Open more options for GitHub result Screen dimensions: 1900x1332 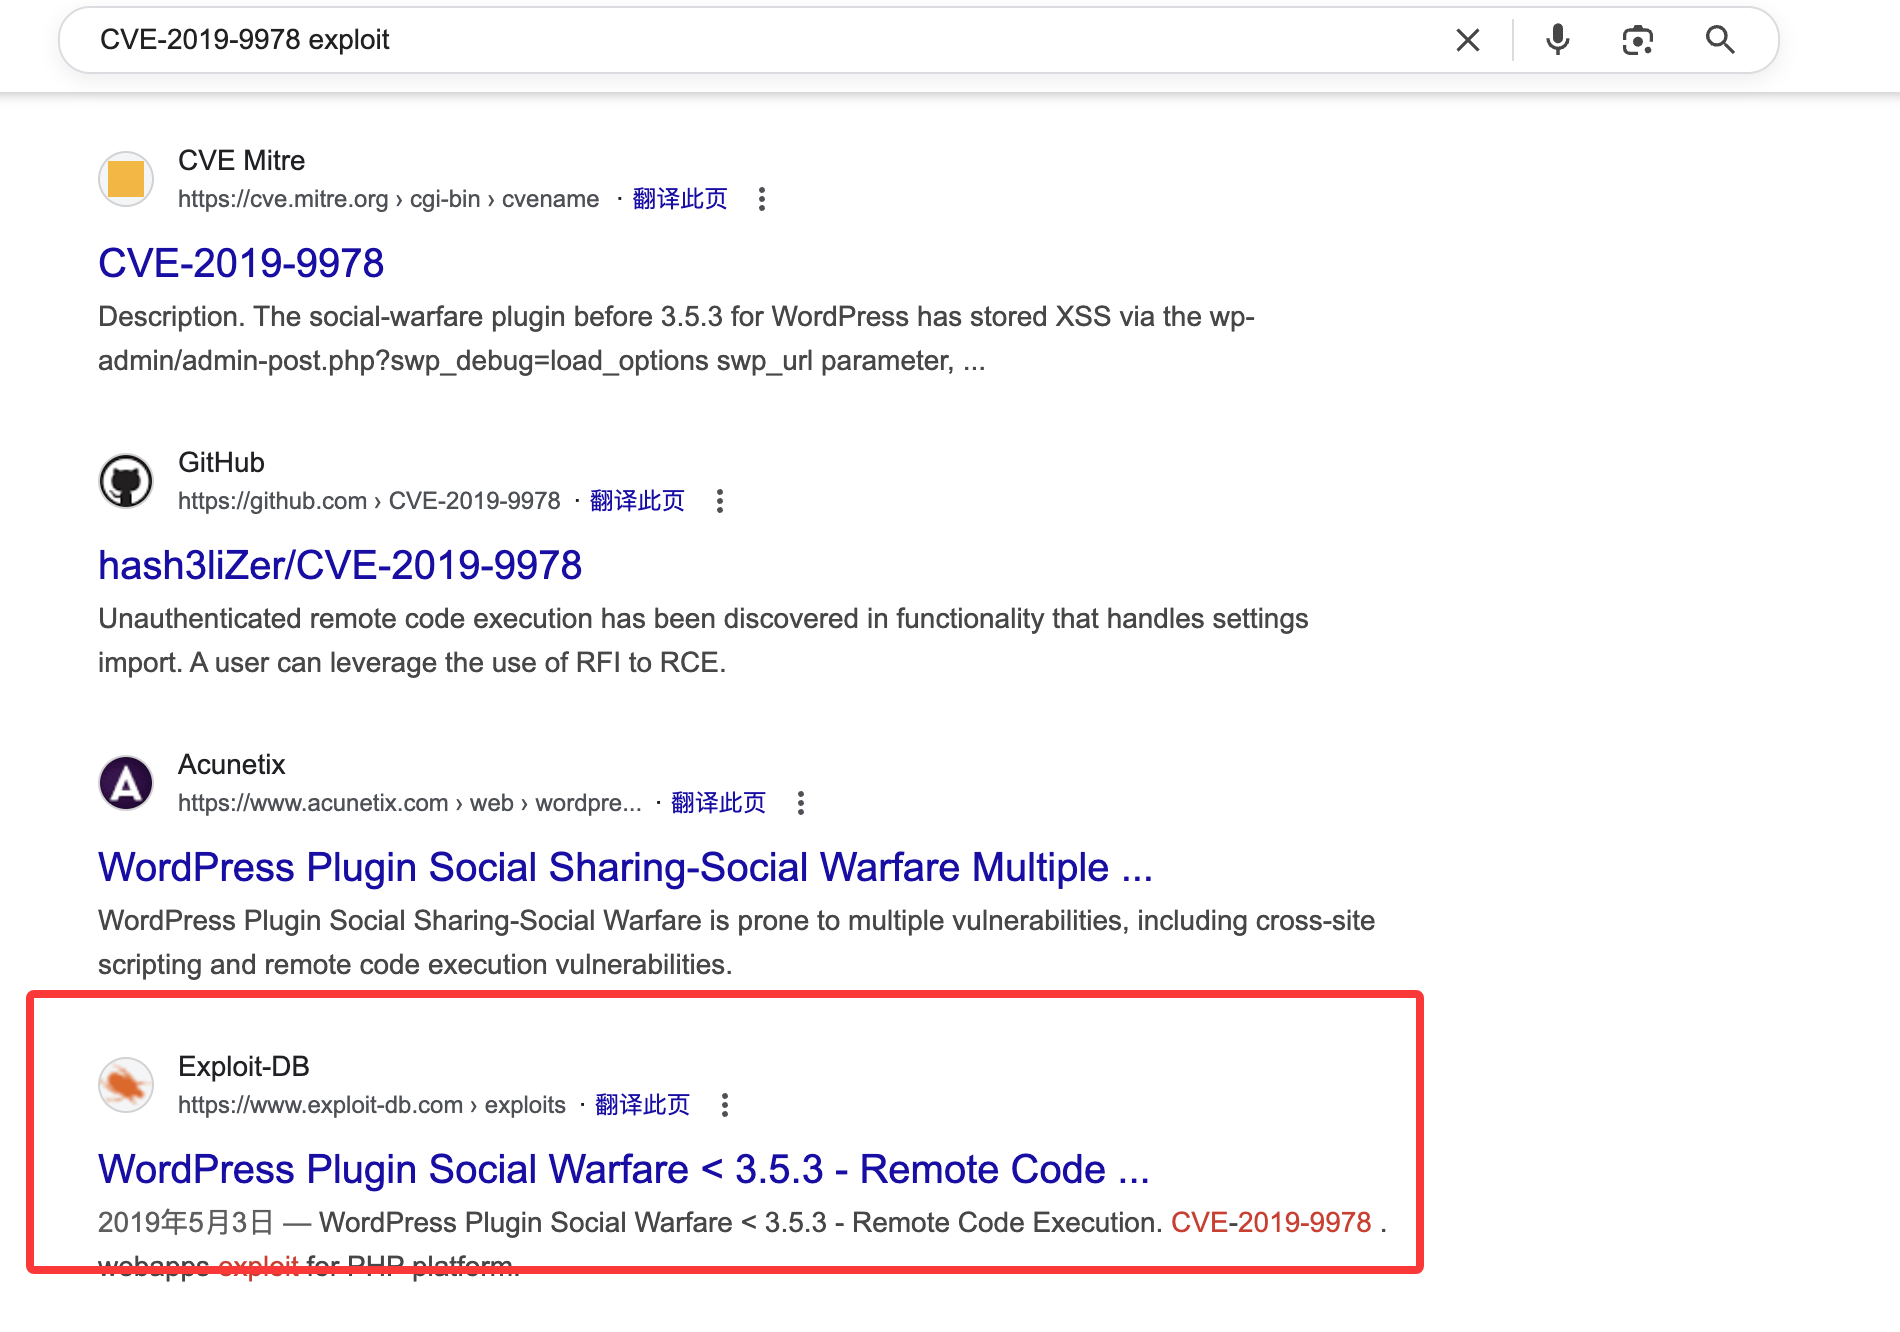(x=720, y=501)
